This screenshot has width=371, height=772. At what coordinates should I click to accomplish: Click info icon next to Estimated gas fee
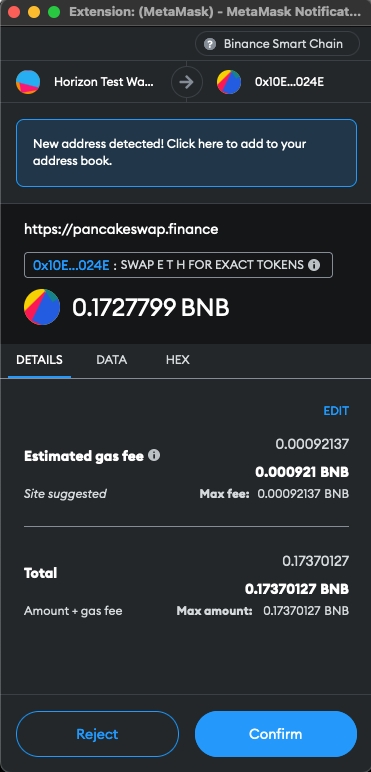pos(154,455)
